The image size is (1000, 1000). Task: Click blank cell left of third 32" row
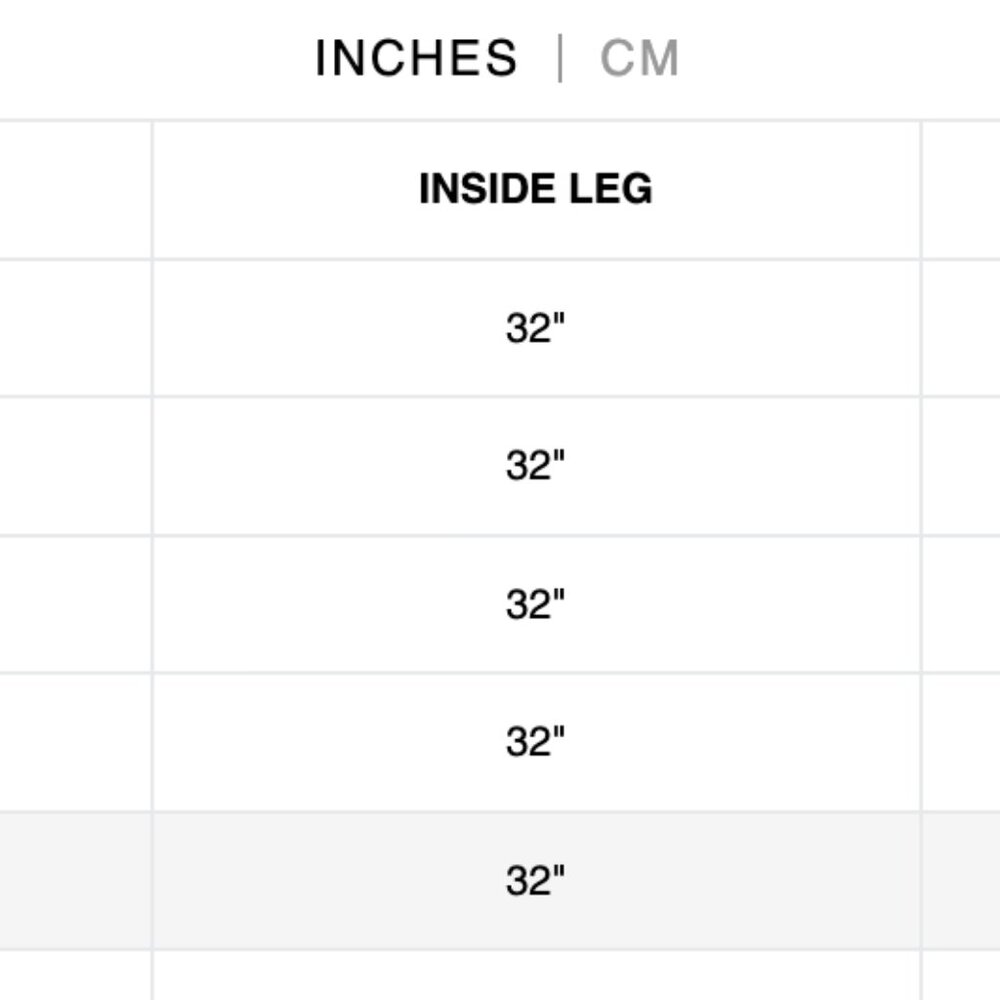click(75, 605)
